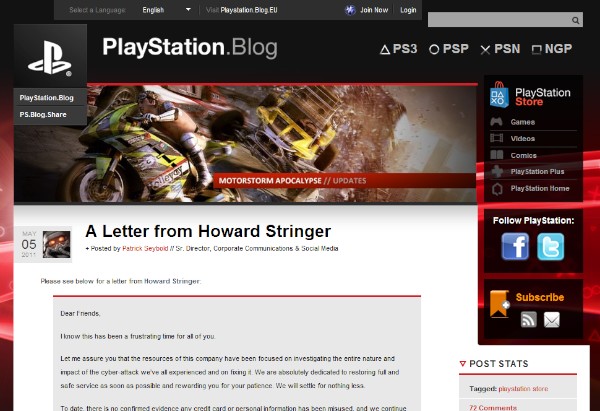Open the PSN navigation item
The width and height of the screenshot is (600, 411).
click(x=500, y=49)
